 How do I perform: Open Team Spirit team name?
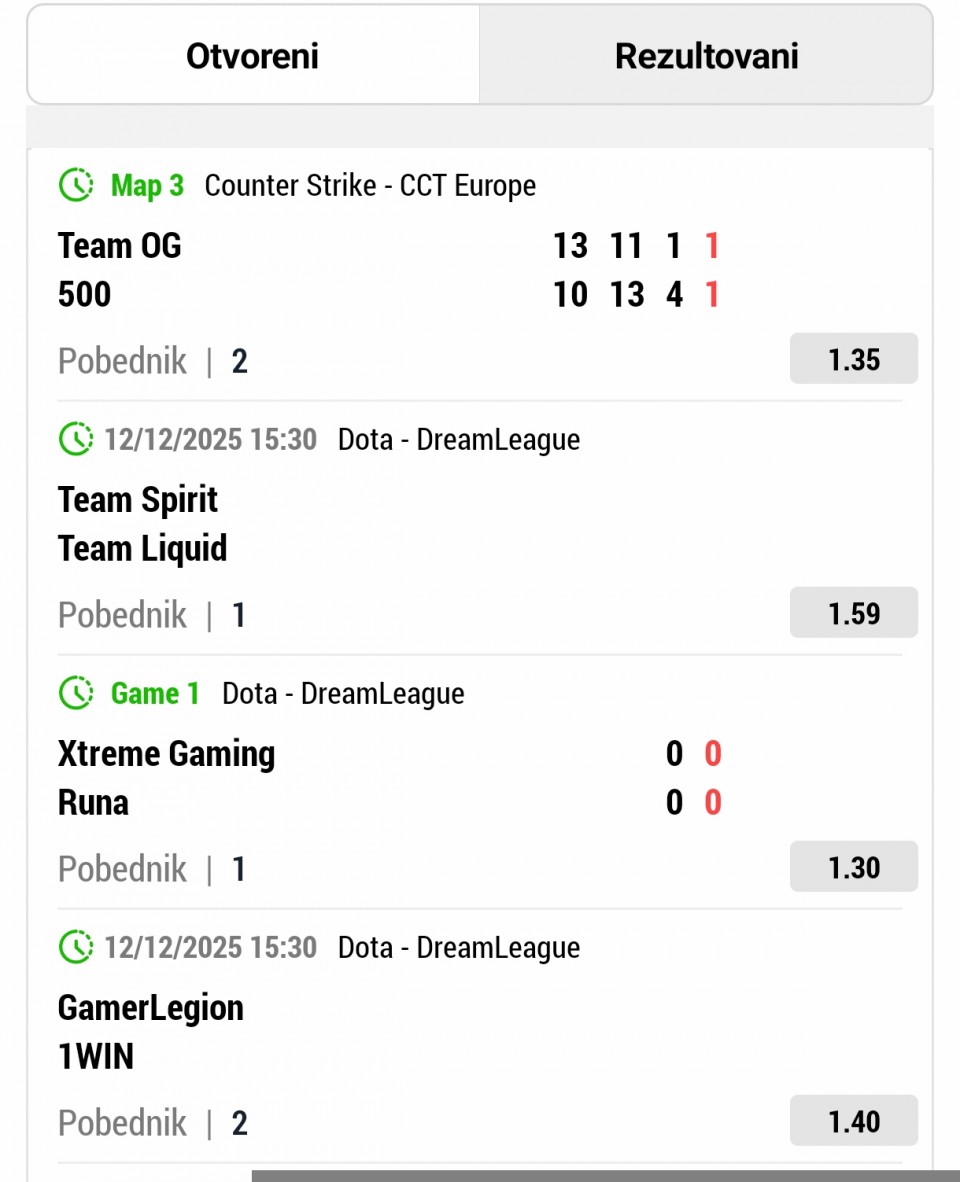click(138, 500)
